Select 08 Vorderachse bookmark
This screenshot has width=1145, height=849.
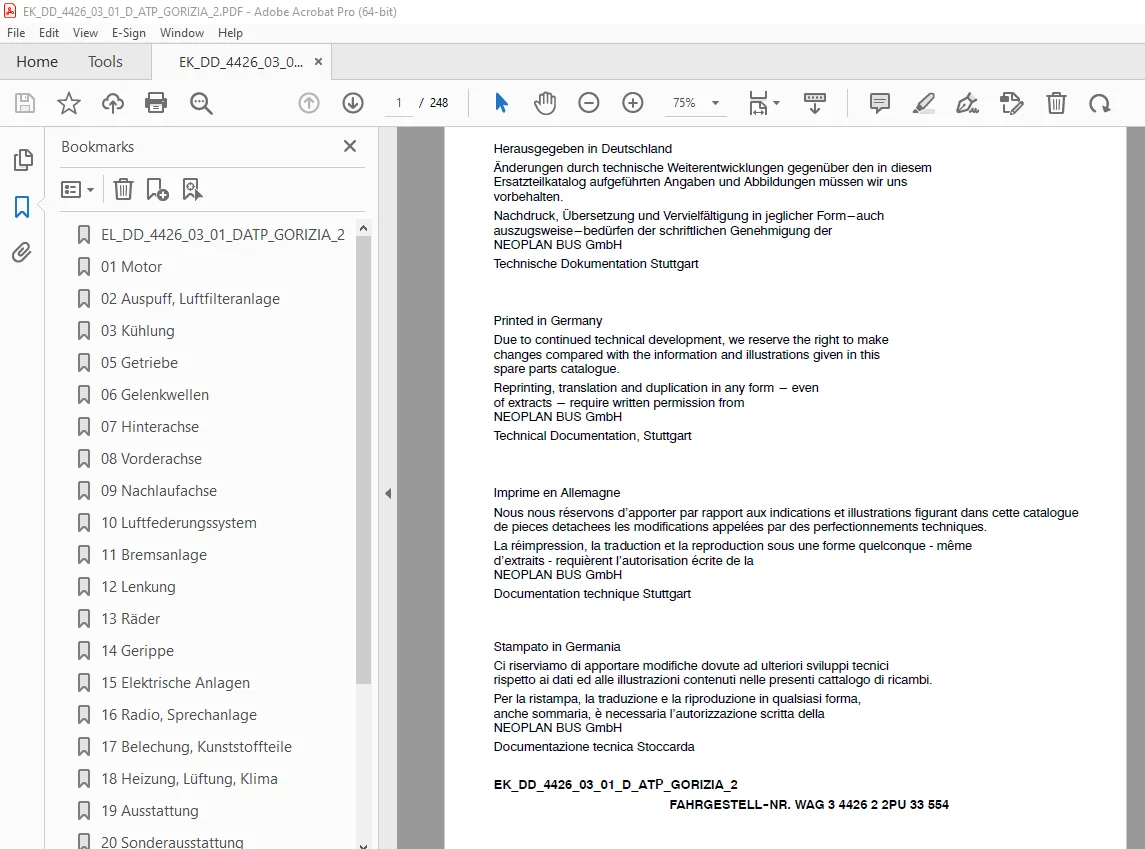click(151, 459)
